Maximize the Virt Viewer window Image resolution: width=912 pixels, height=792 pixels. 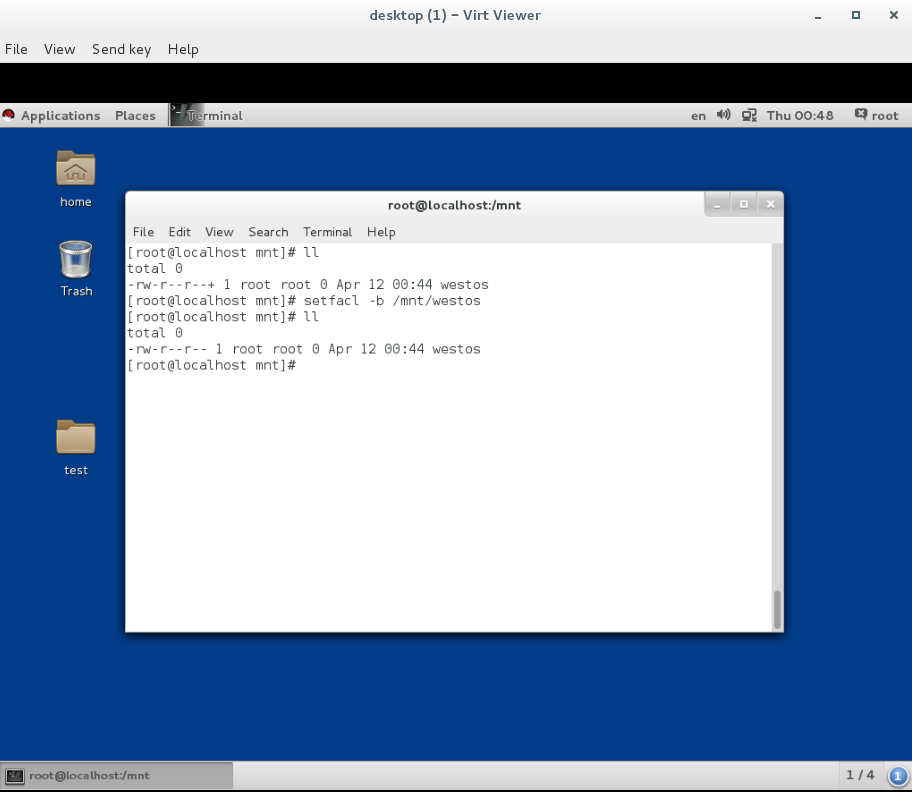coord(856,15)
